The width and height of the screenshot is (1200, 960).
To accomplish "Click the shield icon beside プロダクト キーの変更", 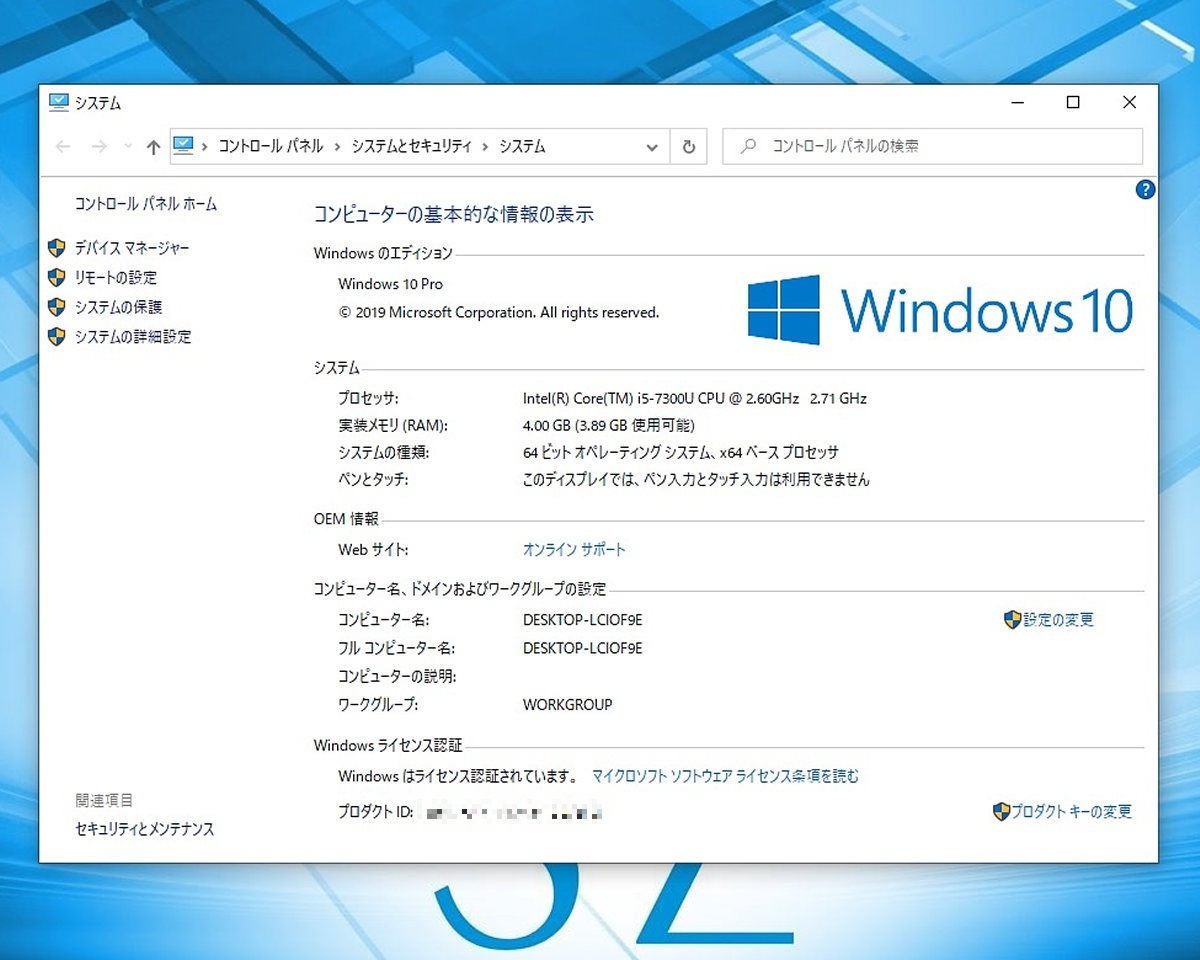I will (x=1001, y=811).
